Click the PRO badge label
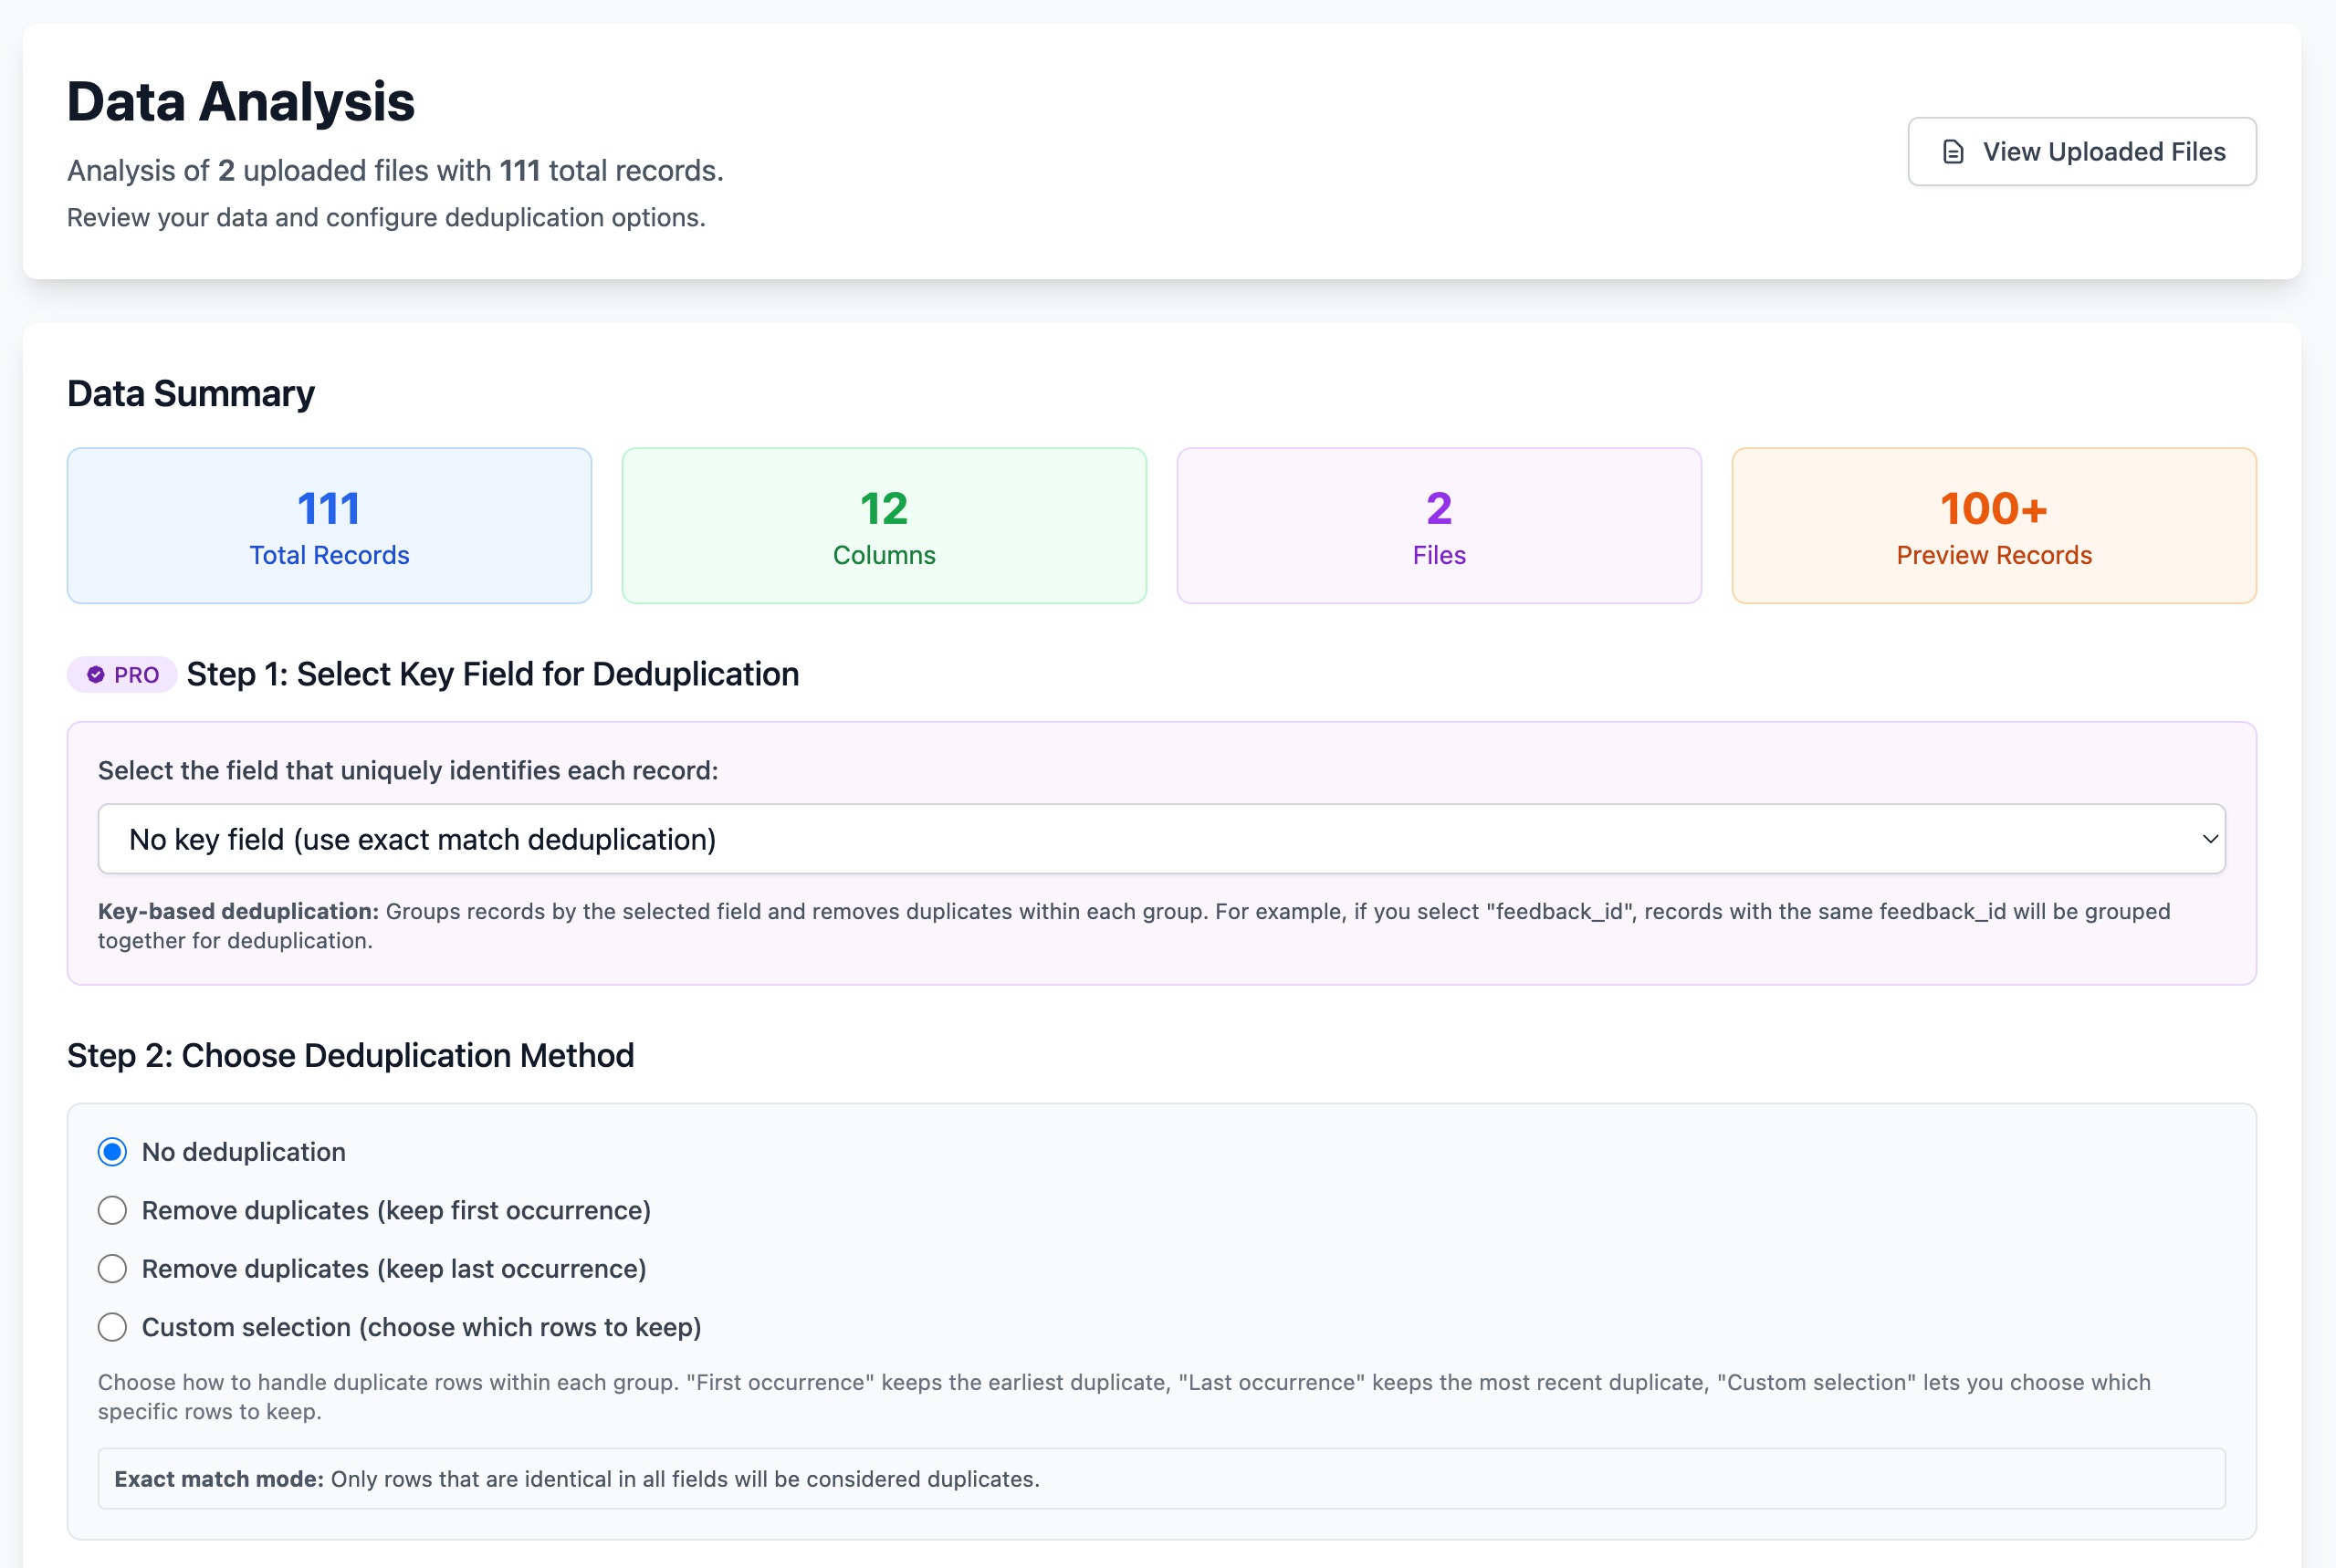Image resolution: width=2336 pixels, height=1568 pixels. click(x=135, y=675)
